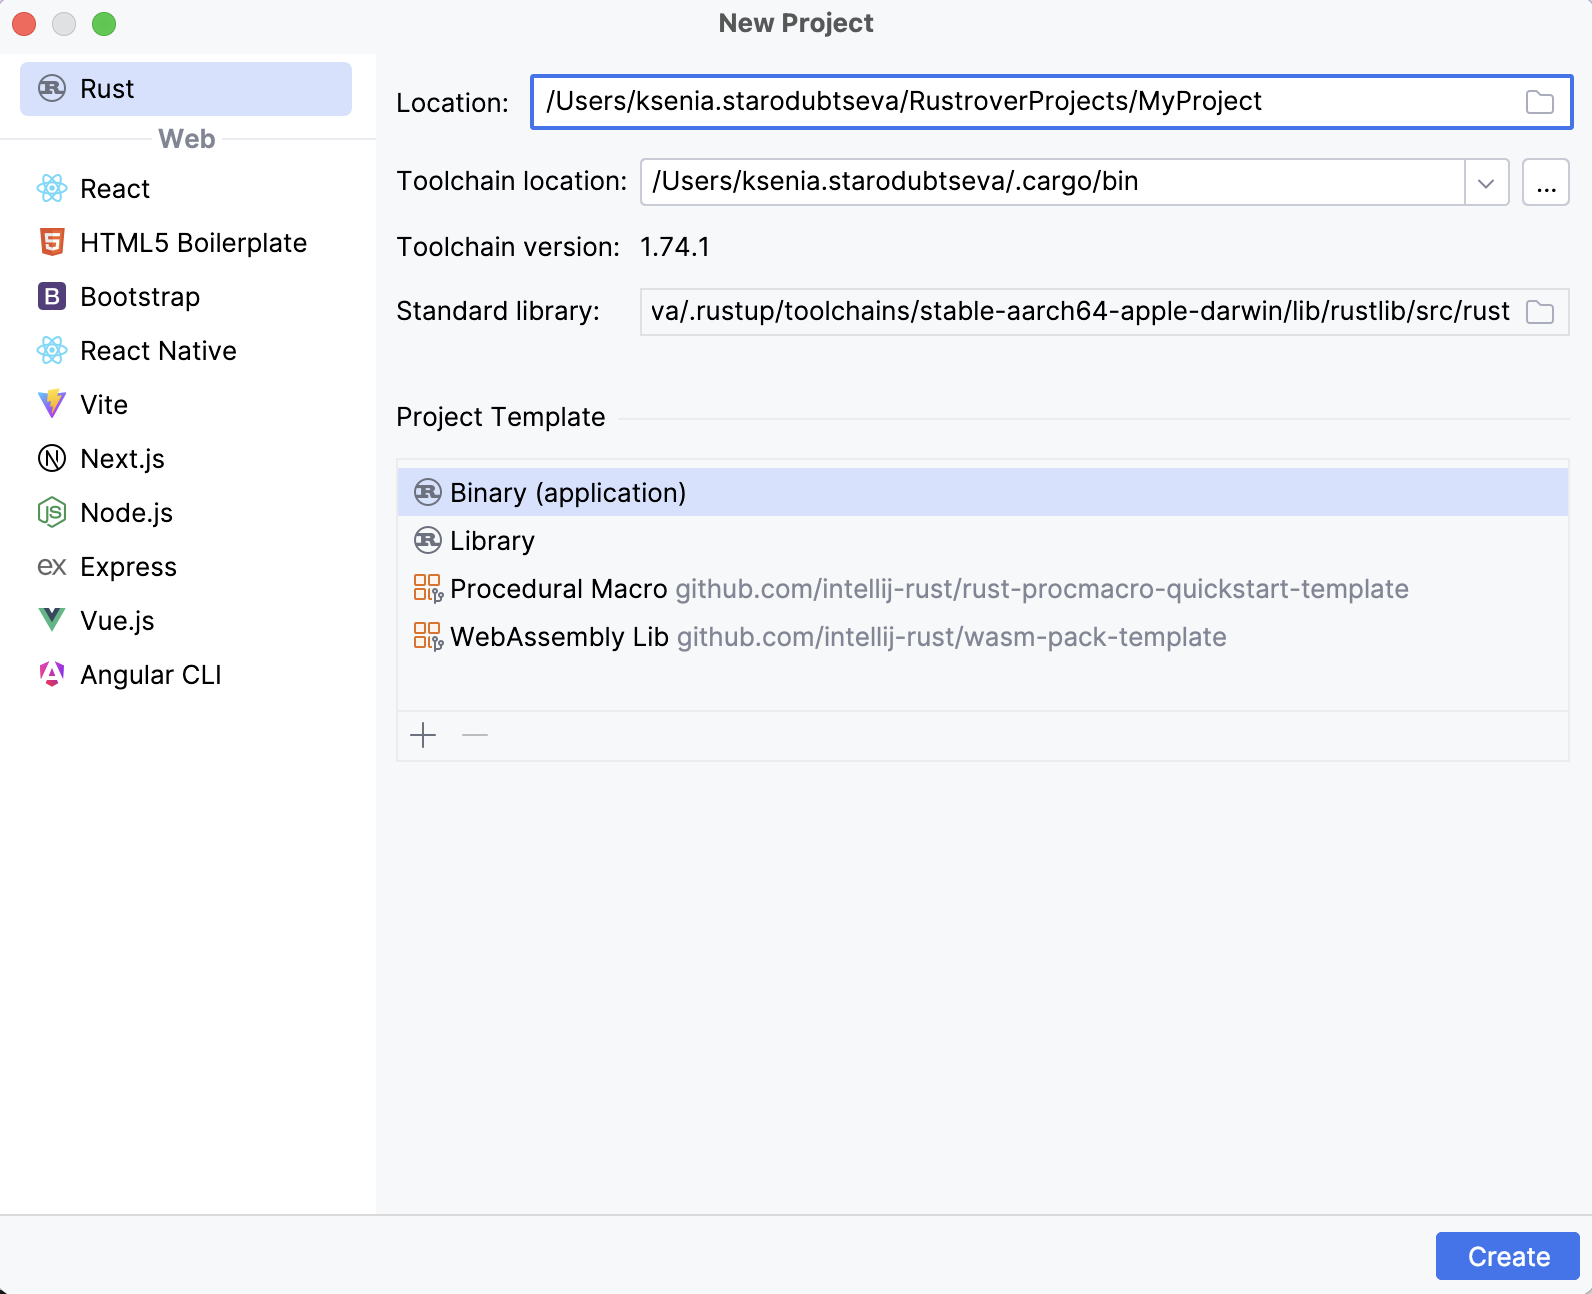Screen dimensions: 1592x1294
Task: Click the Create button
Action: (1507, 1256)
